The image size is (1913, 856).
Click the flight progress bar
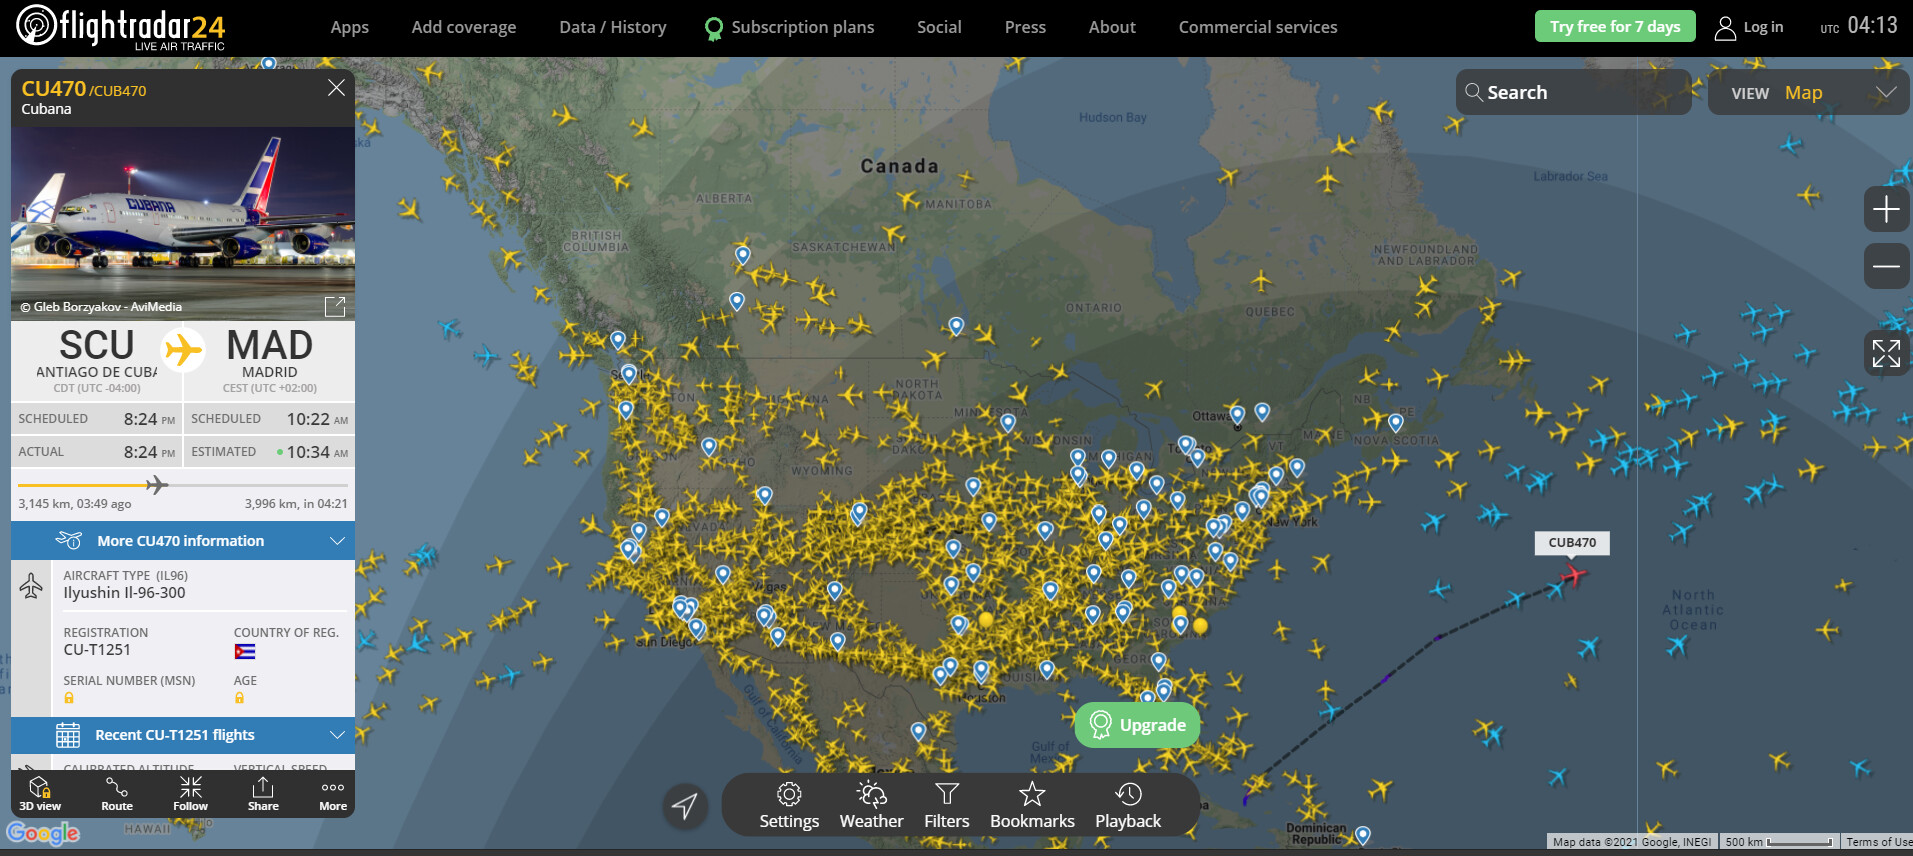pyautogui.click(x=183, y=485)
